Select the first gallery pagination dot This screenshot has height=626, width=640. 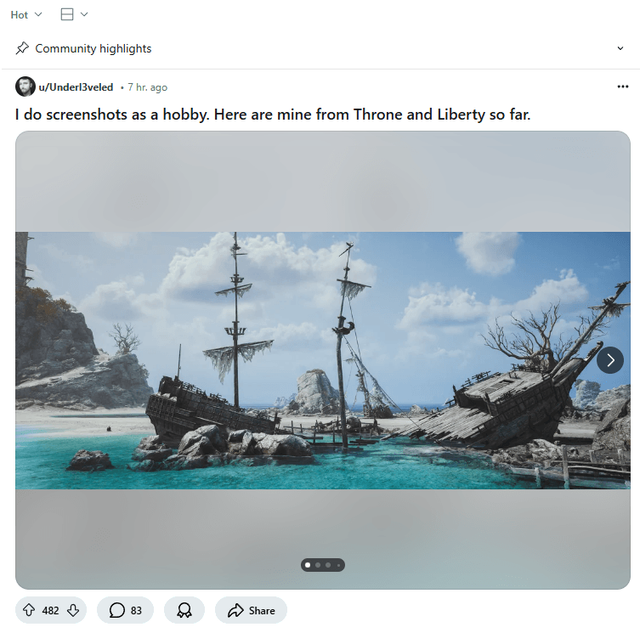tap(308, 565)
